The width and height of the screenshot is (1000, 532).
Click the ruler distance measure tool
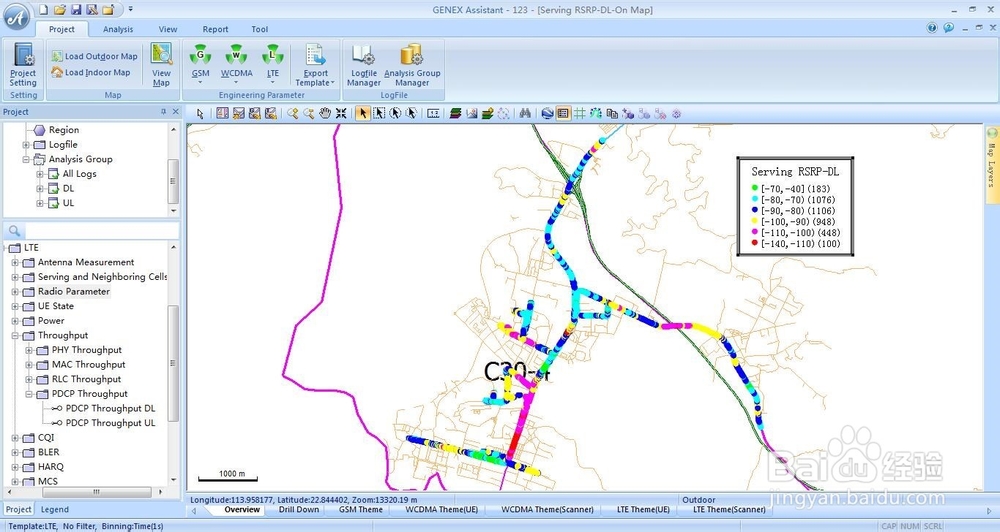(434, 114)
